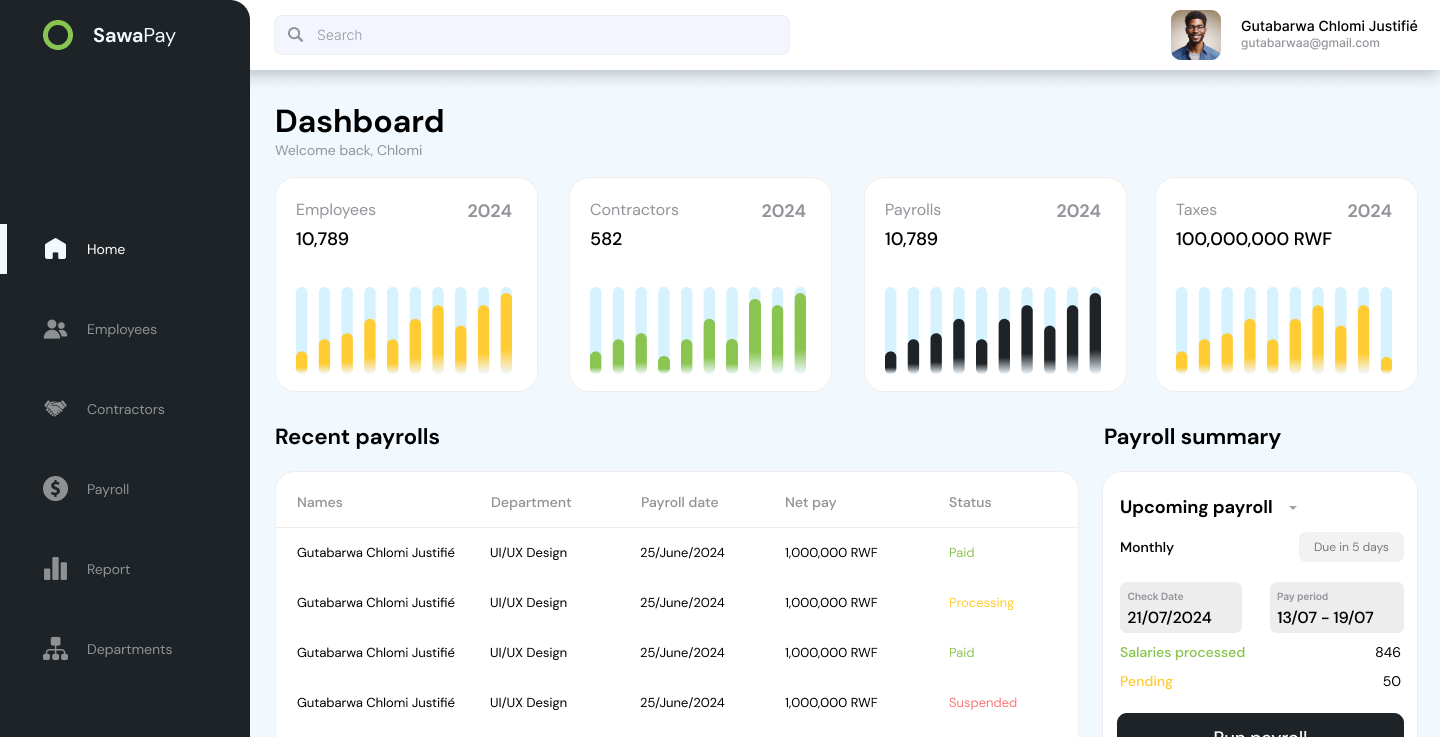Viewport: 1440px width, 737px height.
Task: Click the tallest yellow bar in Employees chart
Action: tap(506, 330)
